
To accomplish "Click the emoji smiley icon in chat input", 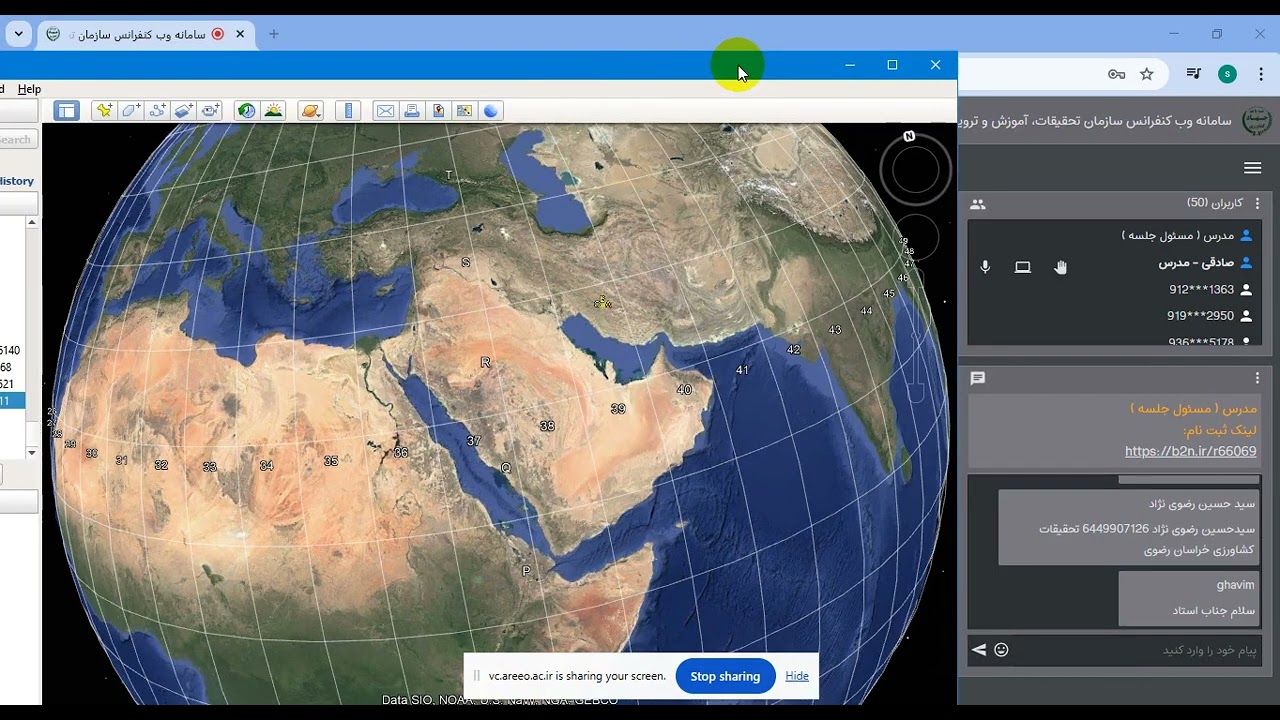I will [x=1001, y=650].
